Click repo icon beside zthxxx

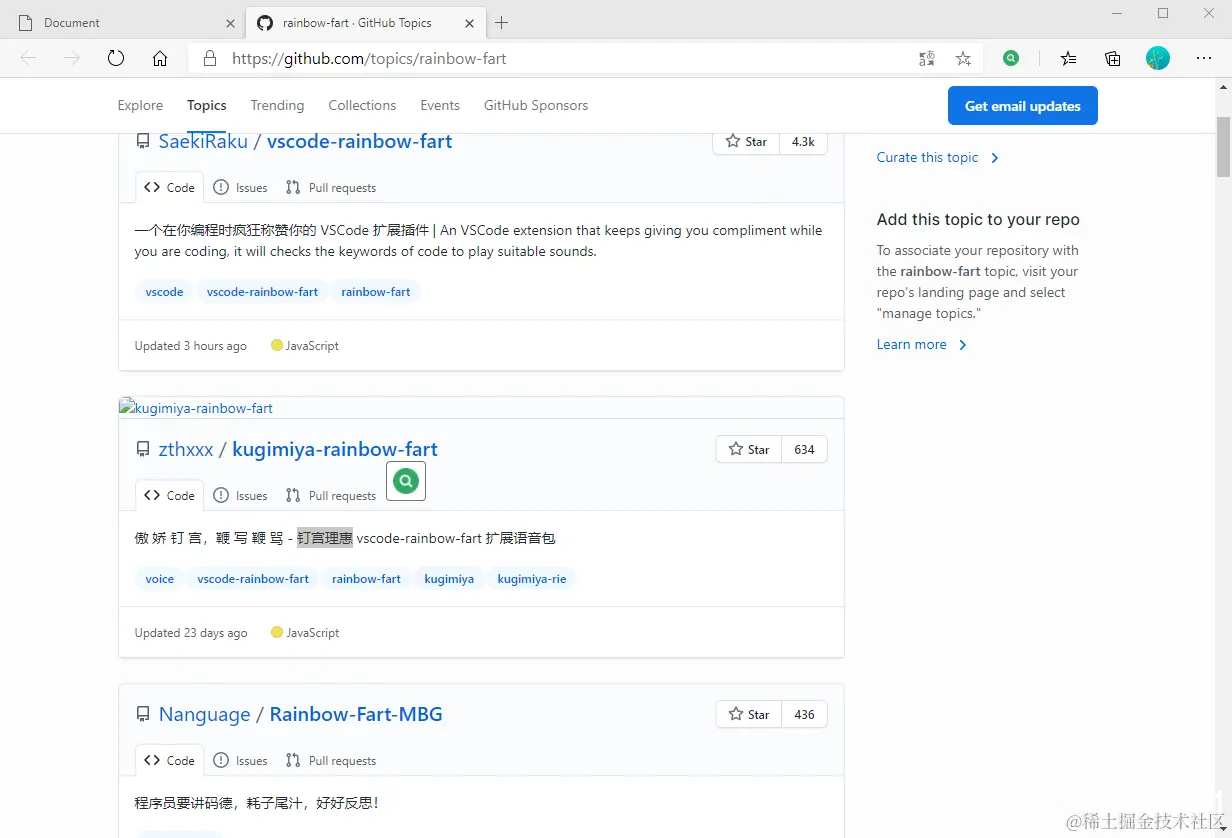tap(143, 450)
